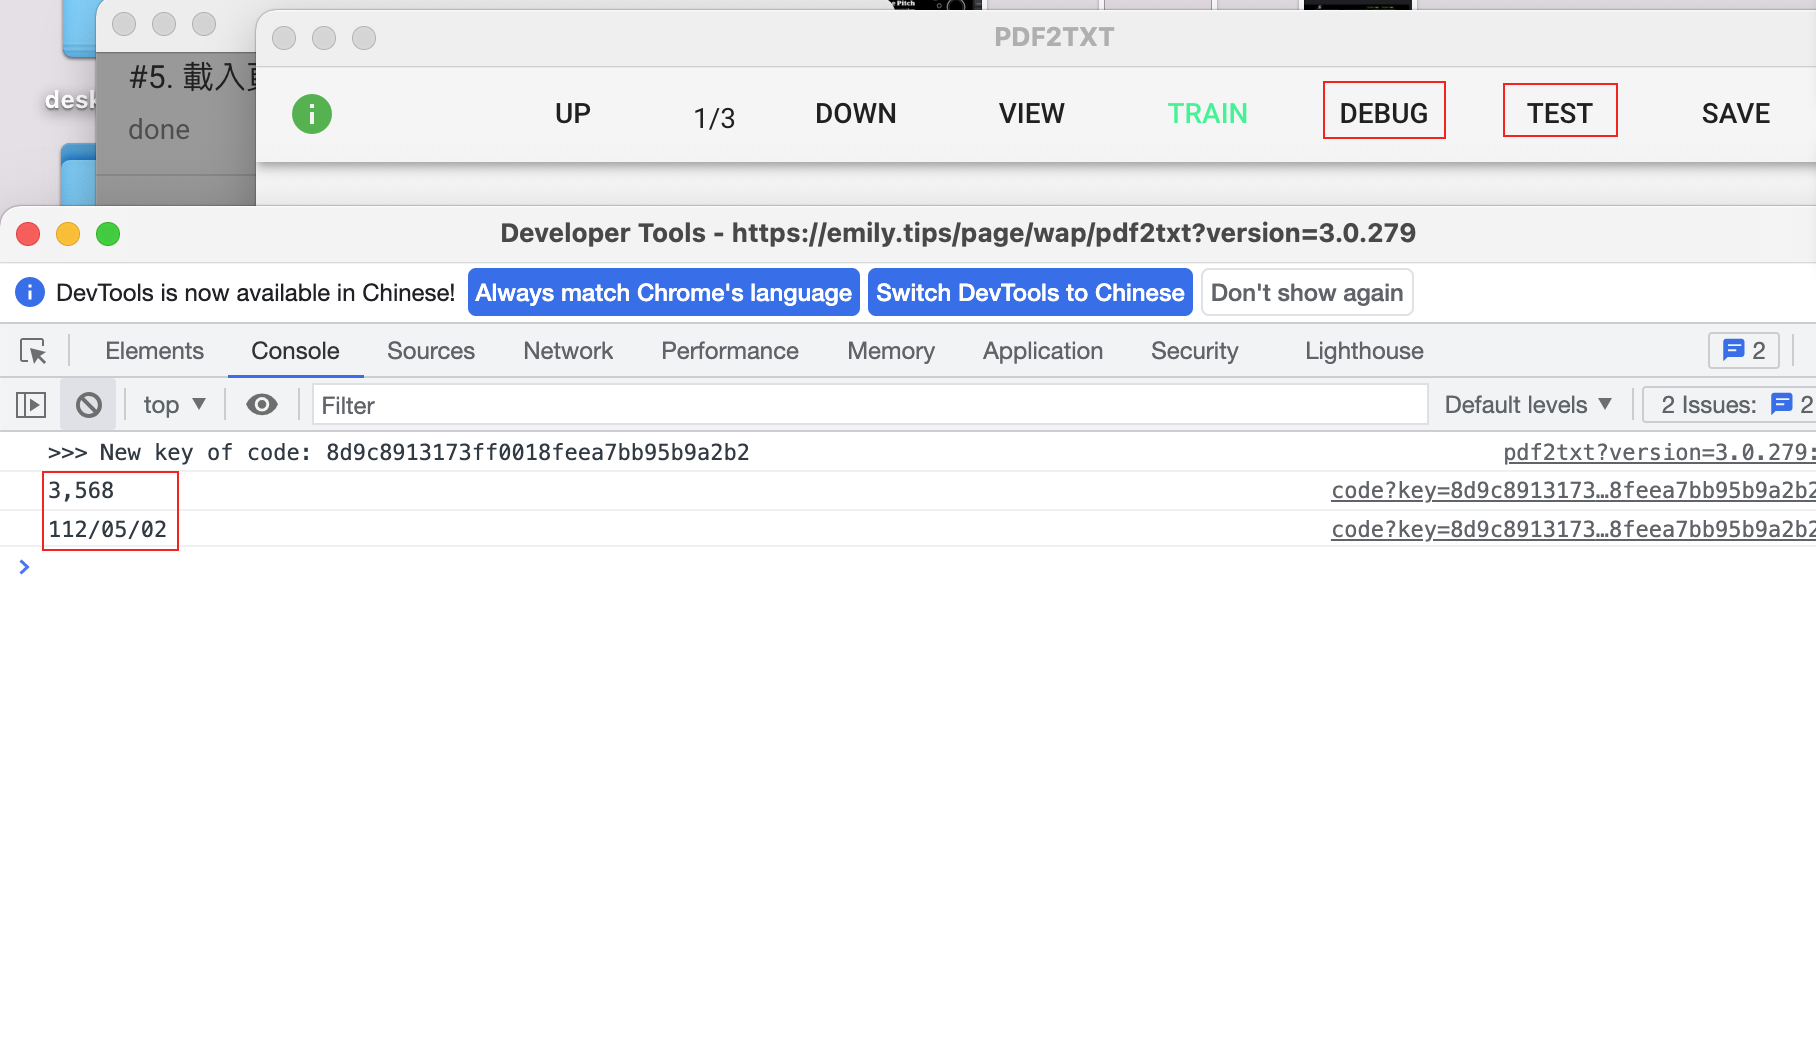
Task: Focus the console Filter field
Action: (868, 405)
